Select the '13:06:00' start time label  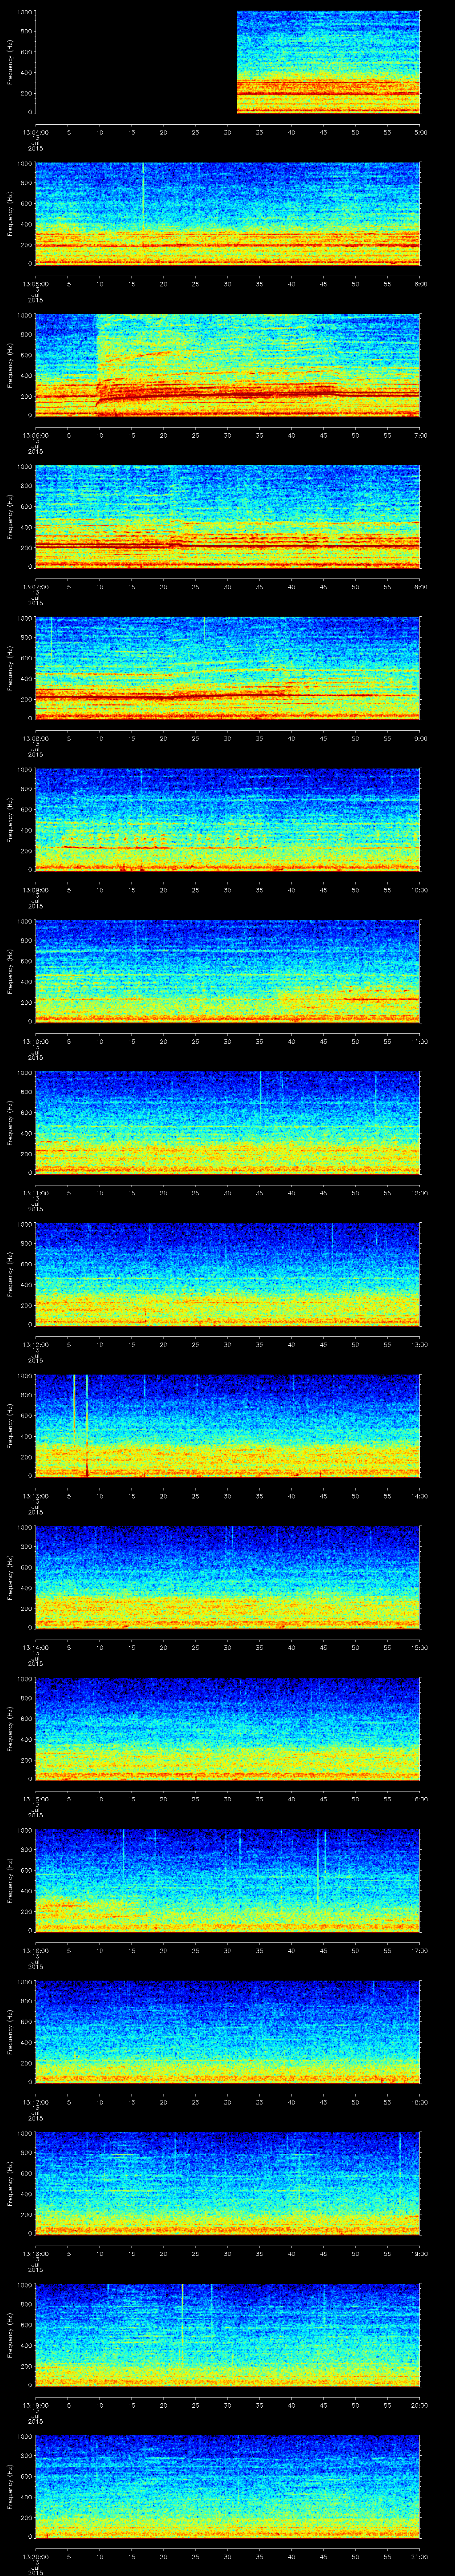pyautogui.click(x=35, y=435)
